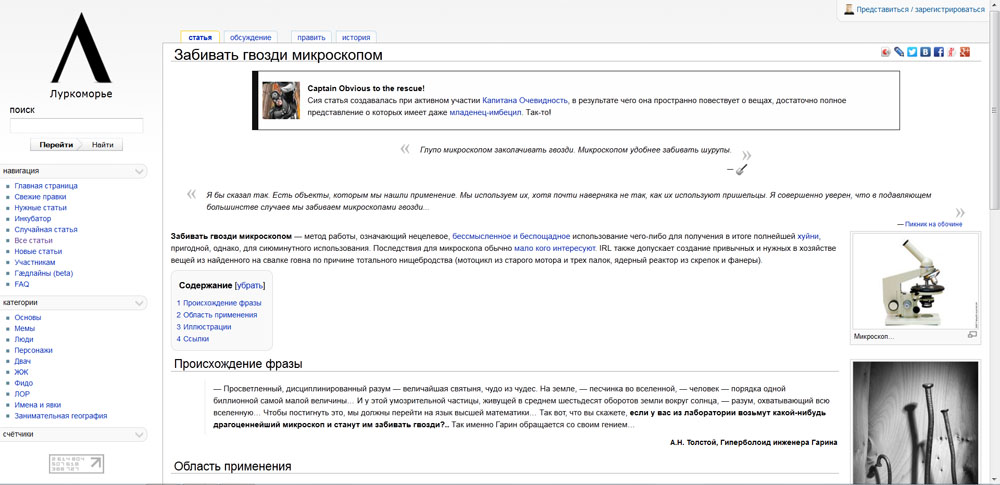Hide the table of contents via убрать
1000x485 pixels.
[x=250, y=285]
